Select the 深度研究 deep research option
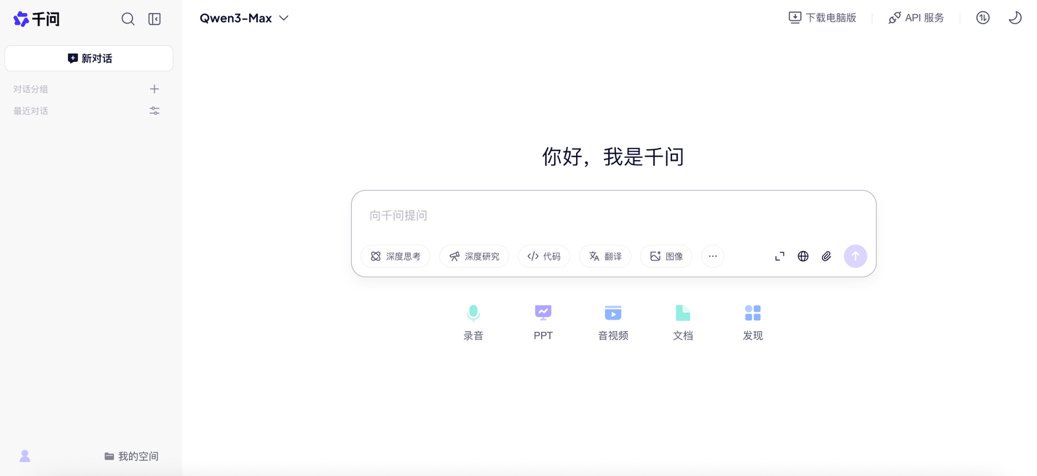This screenshot has width=1037, height=476. pos(474,257)
